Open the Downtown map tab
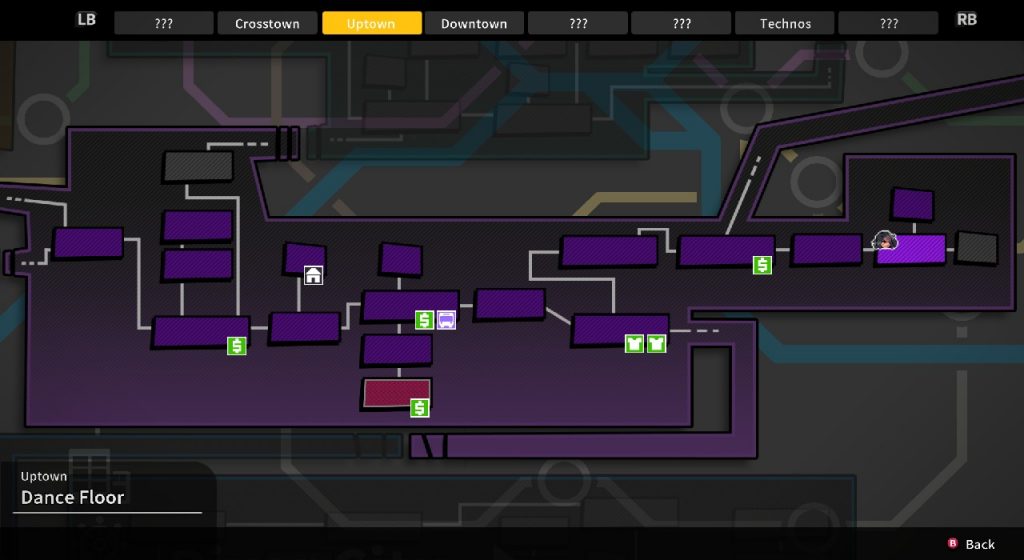The width and height of the screenshot is (1024, 560). coord(474,23)
